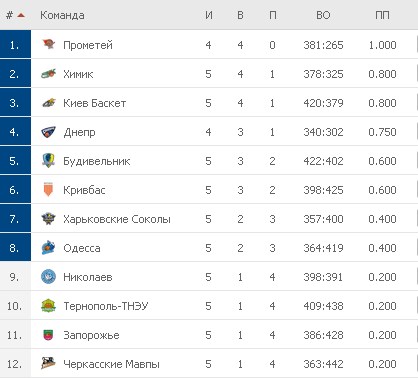Sort table by Команда column header
Viewport: 418px width, 378px height.
pos(62,15)
